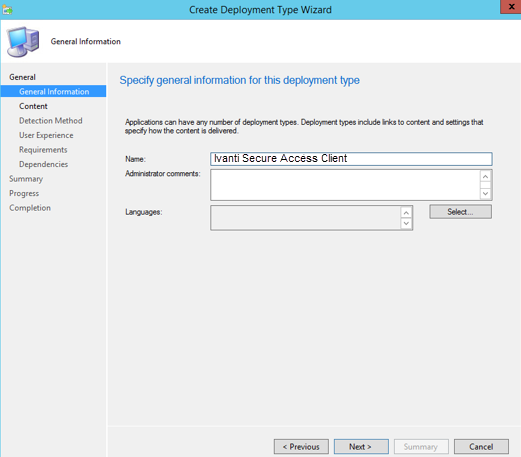Open the General Information step
This screenshot has height=457, width=521.
click(54, 91)
